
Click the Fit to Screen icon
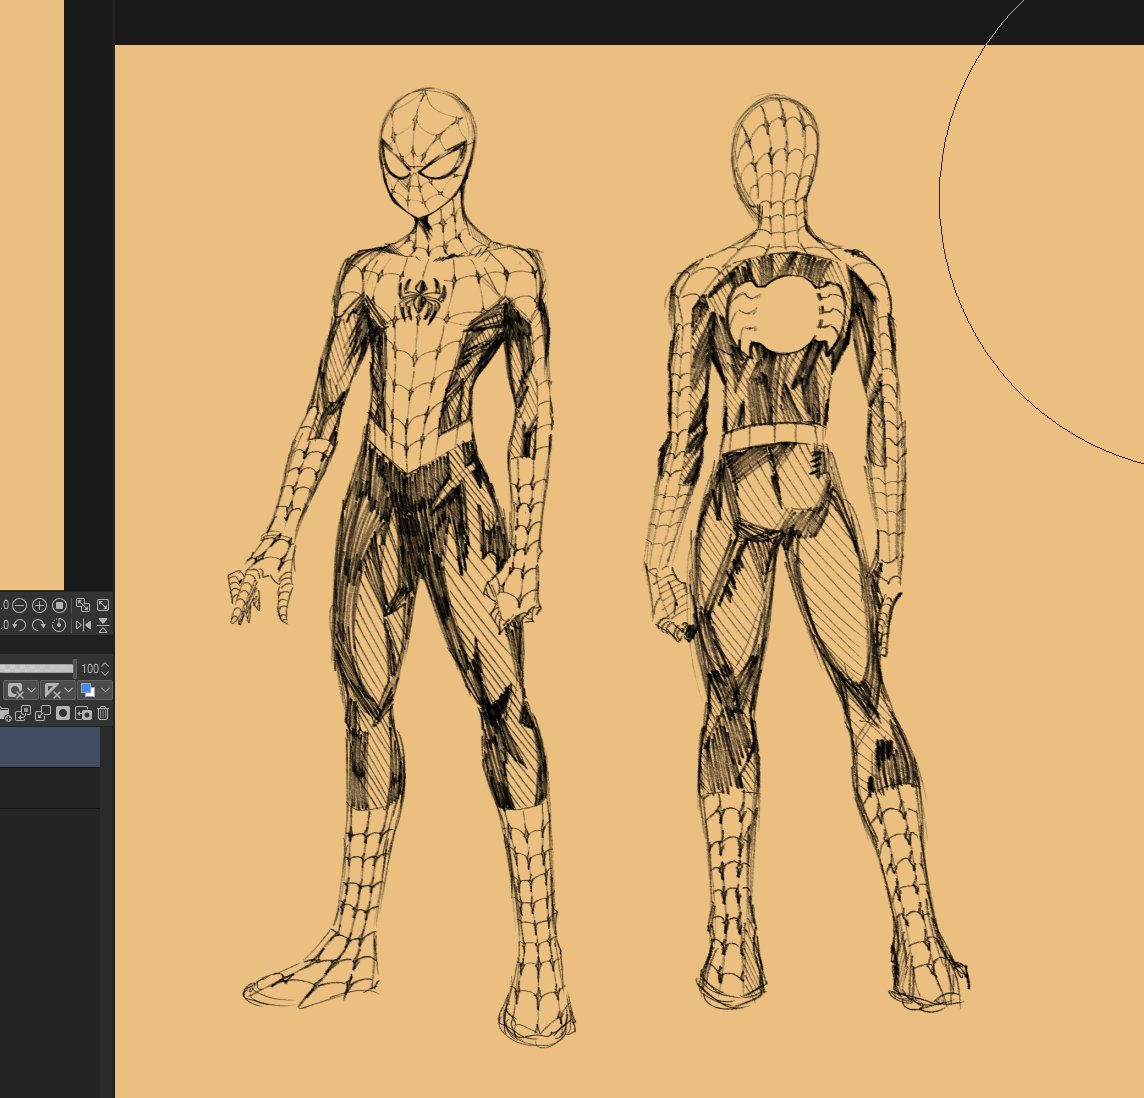[x=103, y=605]
